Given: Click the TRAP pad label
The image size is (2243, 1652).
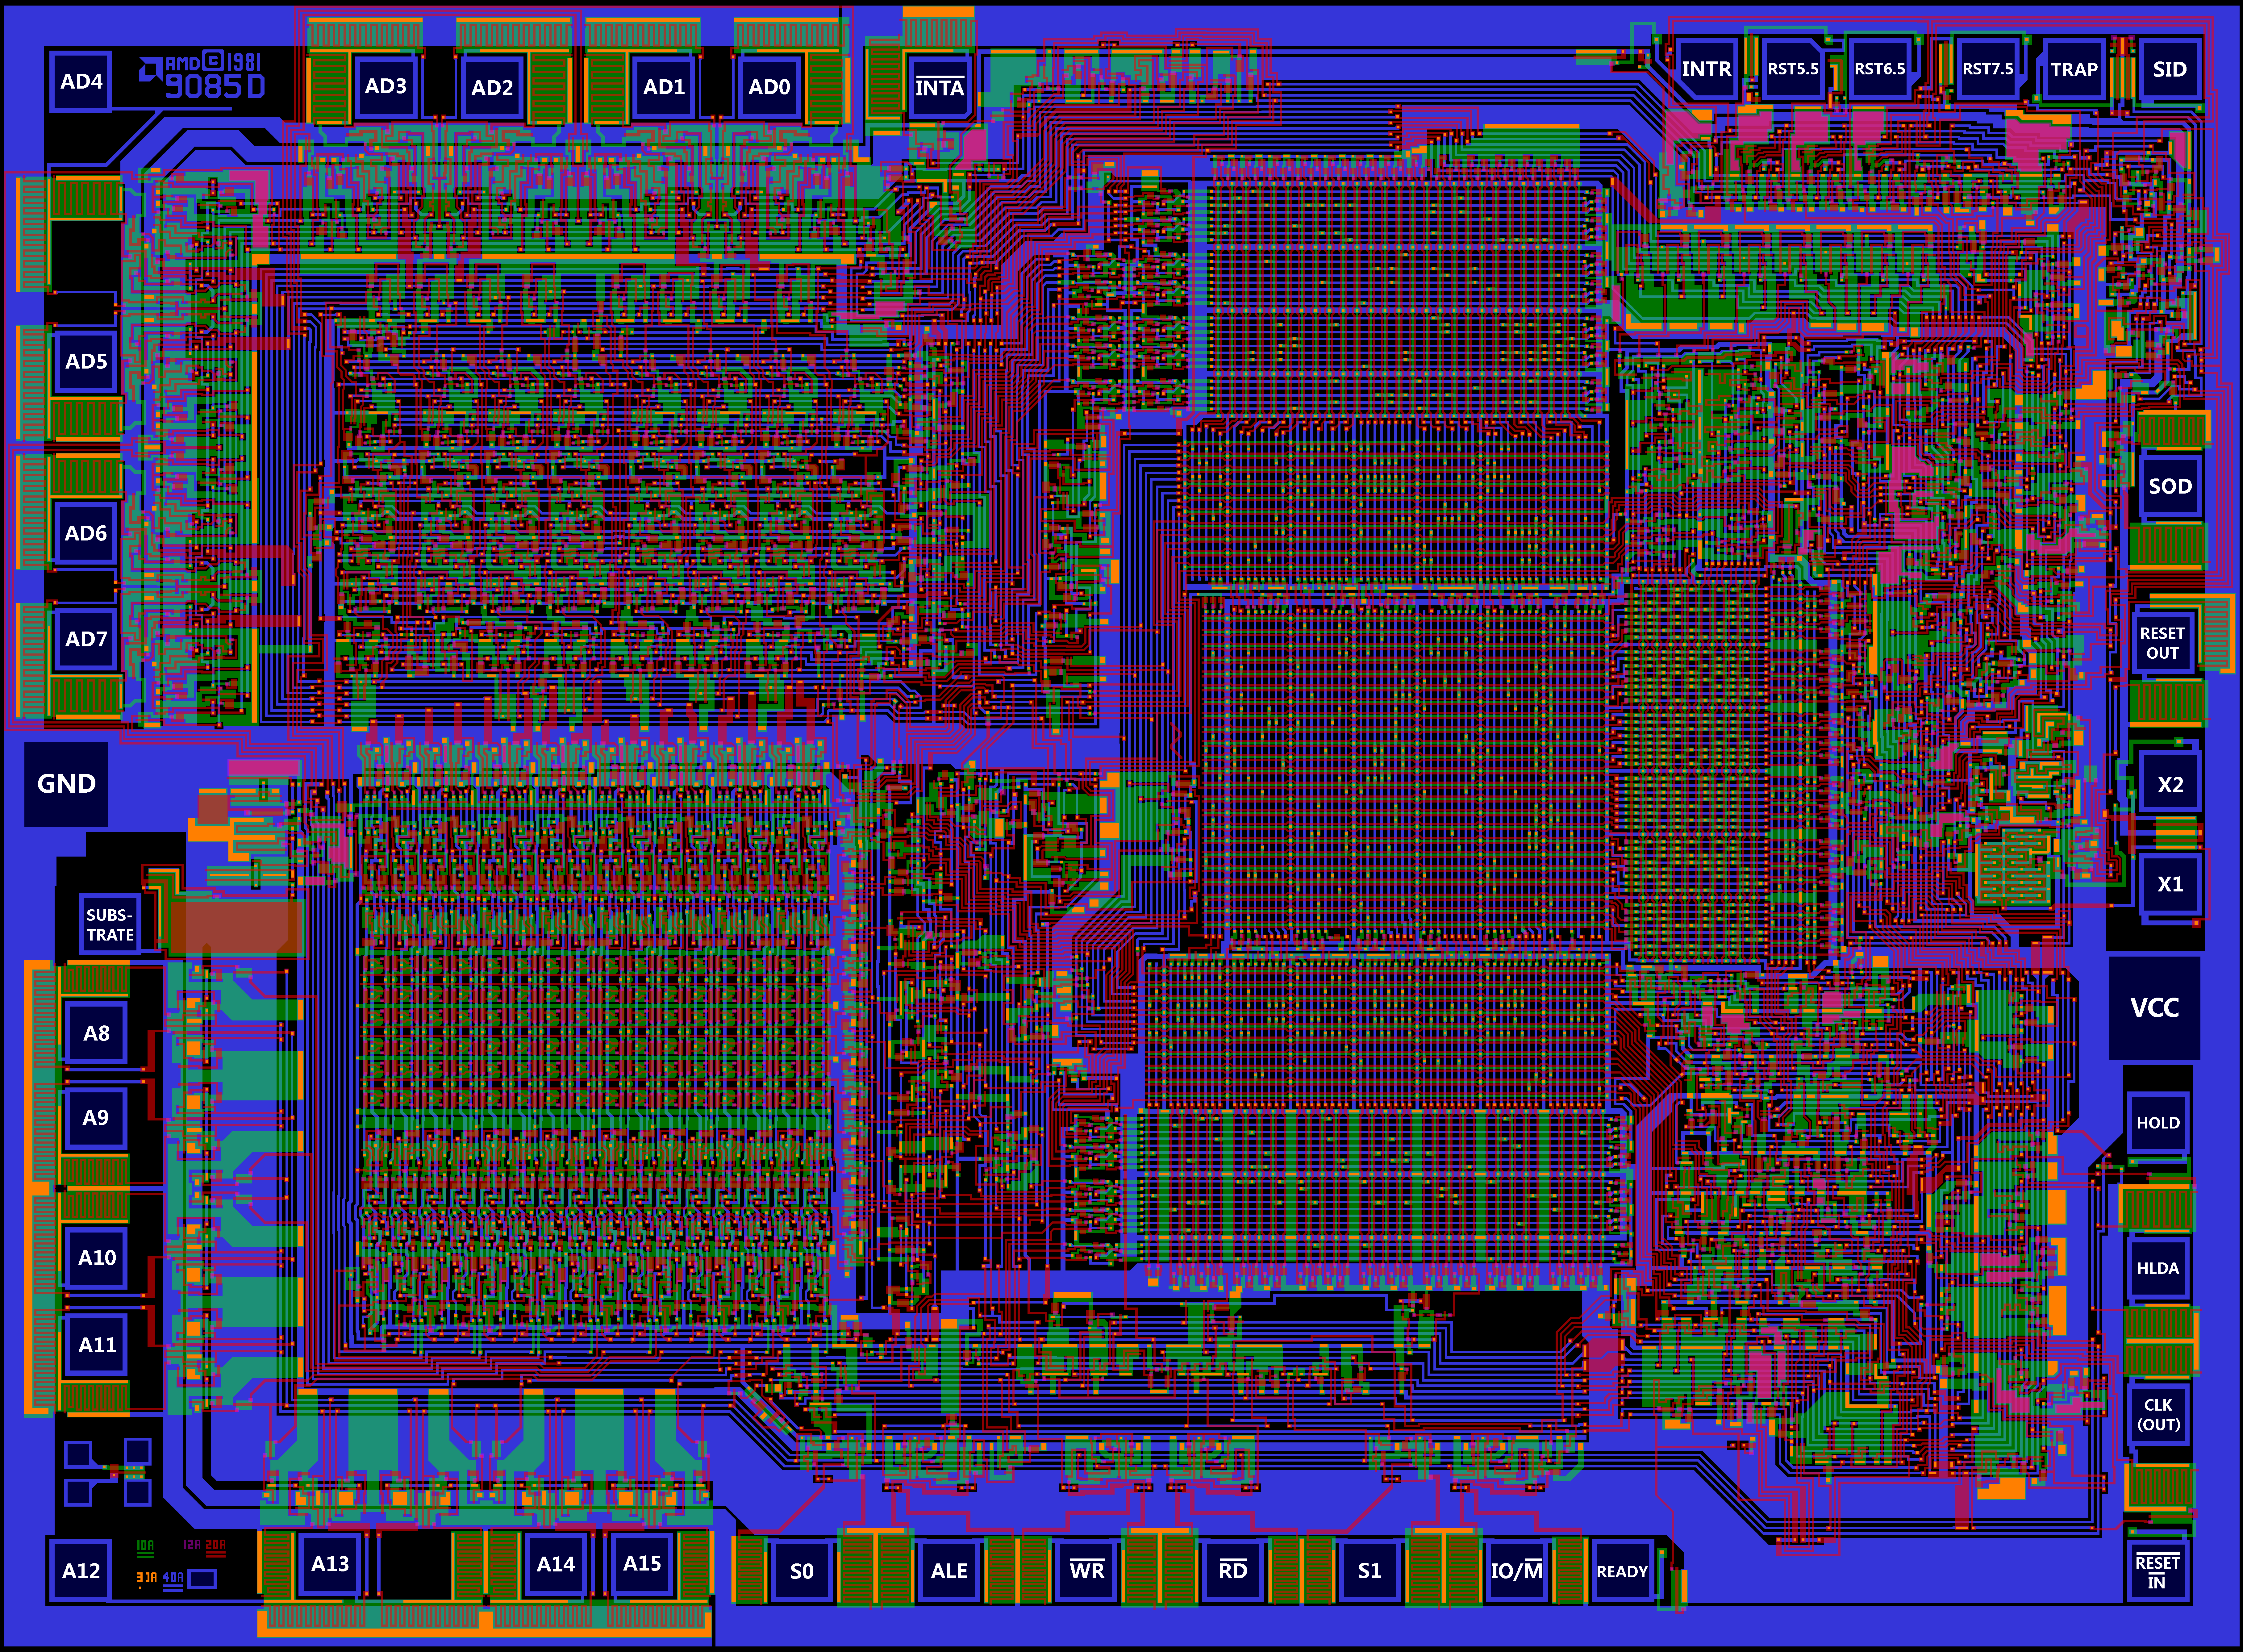Looking at the screenshot, I should [2074, 69].
